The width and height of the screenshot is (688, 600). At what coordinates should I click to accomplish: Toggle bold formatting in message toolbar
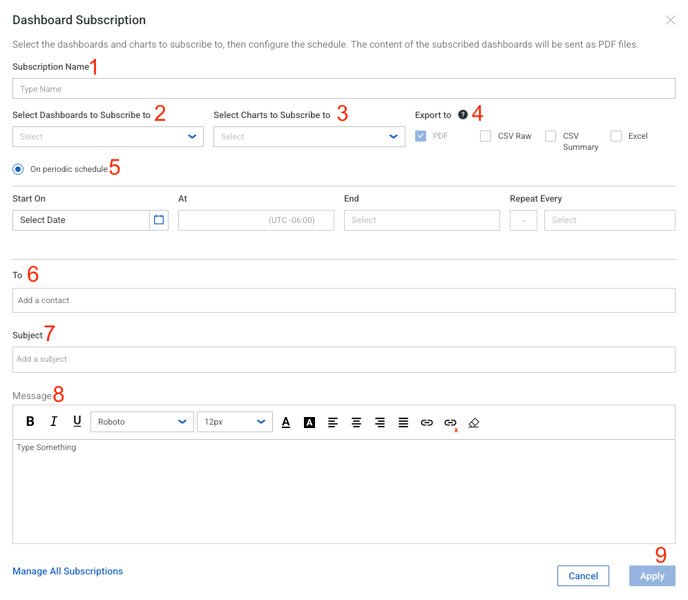pos(30,421)
